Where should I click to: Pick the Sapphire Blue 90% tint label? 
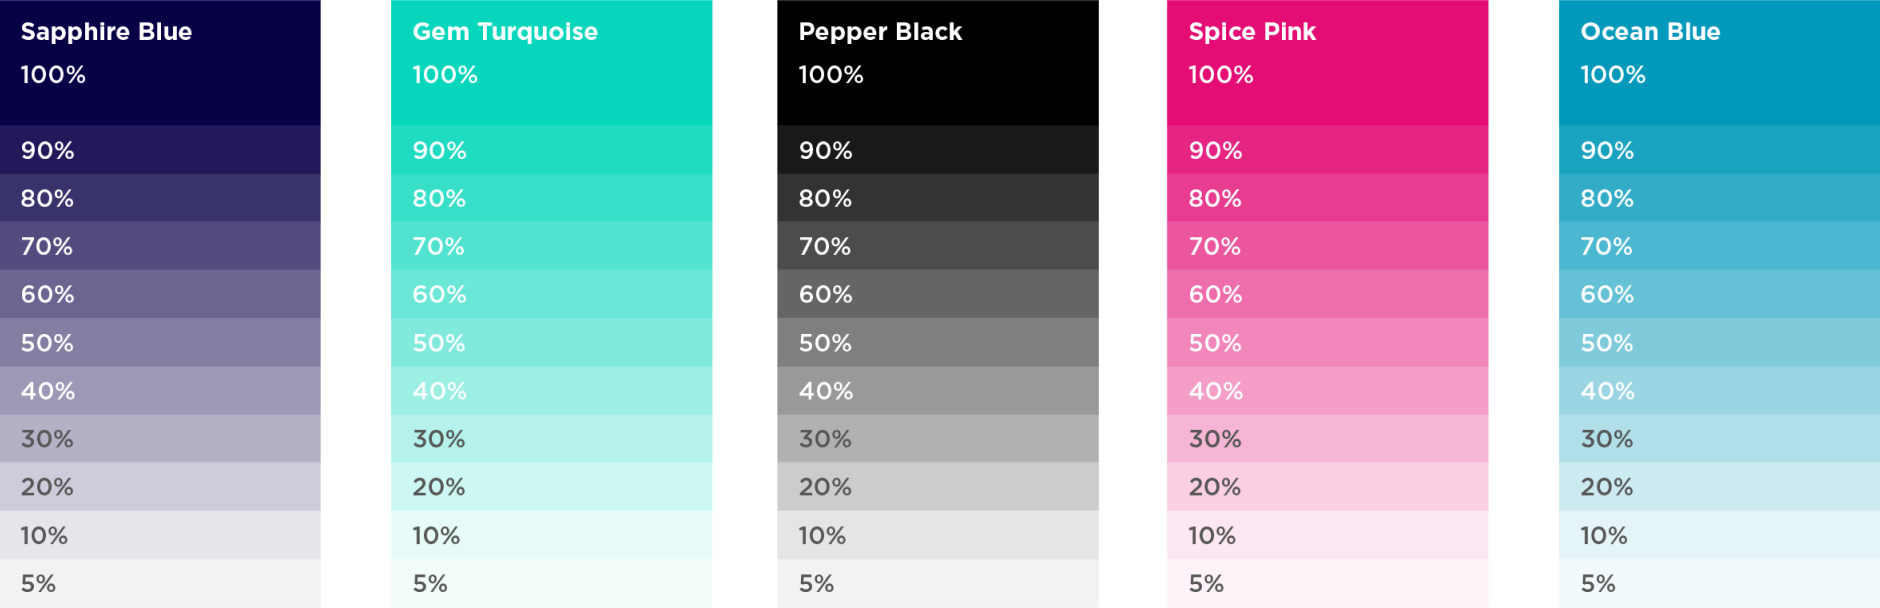(48, 151)
